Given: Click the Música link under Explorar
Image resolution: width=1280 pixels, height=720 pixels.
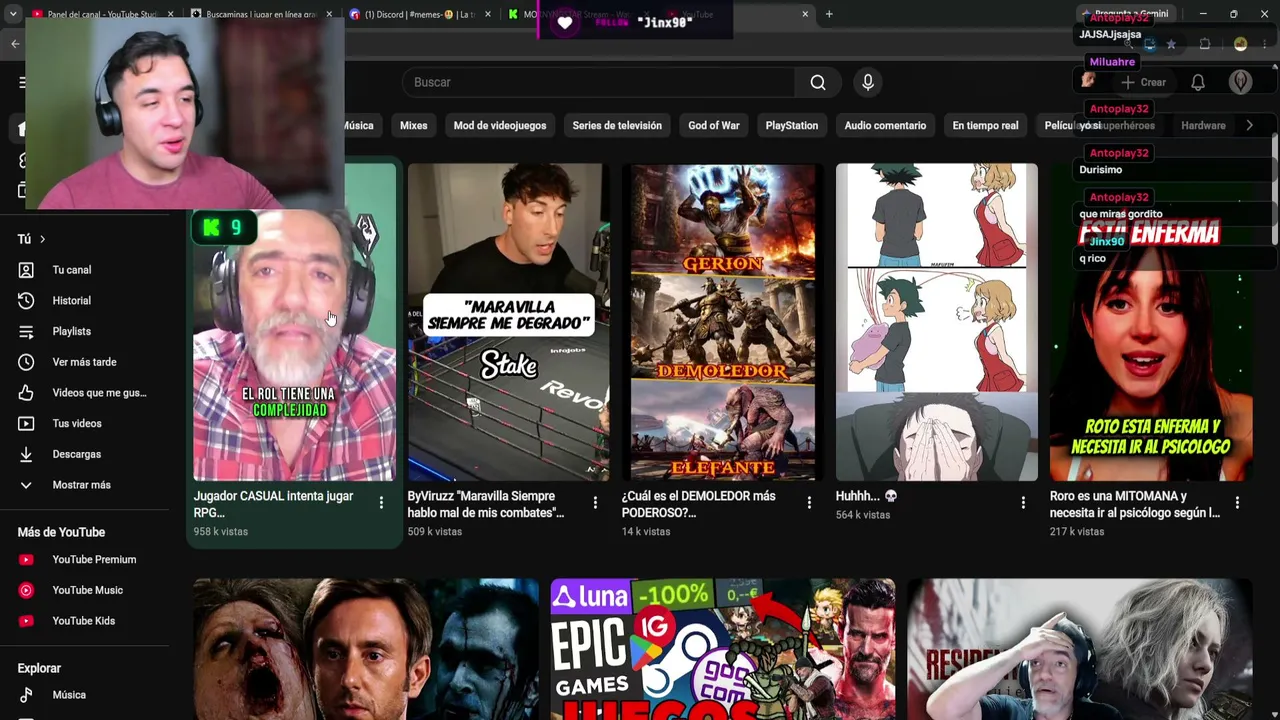Looking at the screenshot, I should pyautogui.click(x=69, y=695).
